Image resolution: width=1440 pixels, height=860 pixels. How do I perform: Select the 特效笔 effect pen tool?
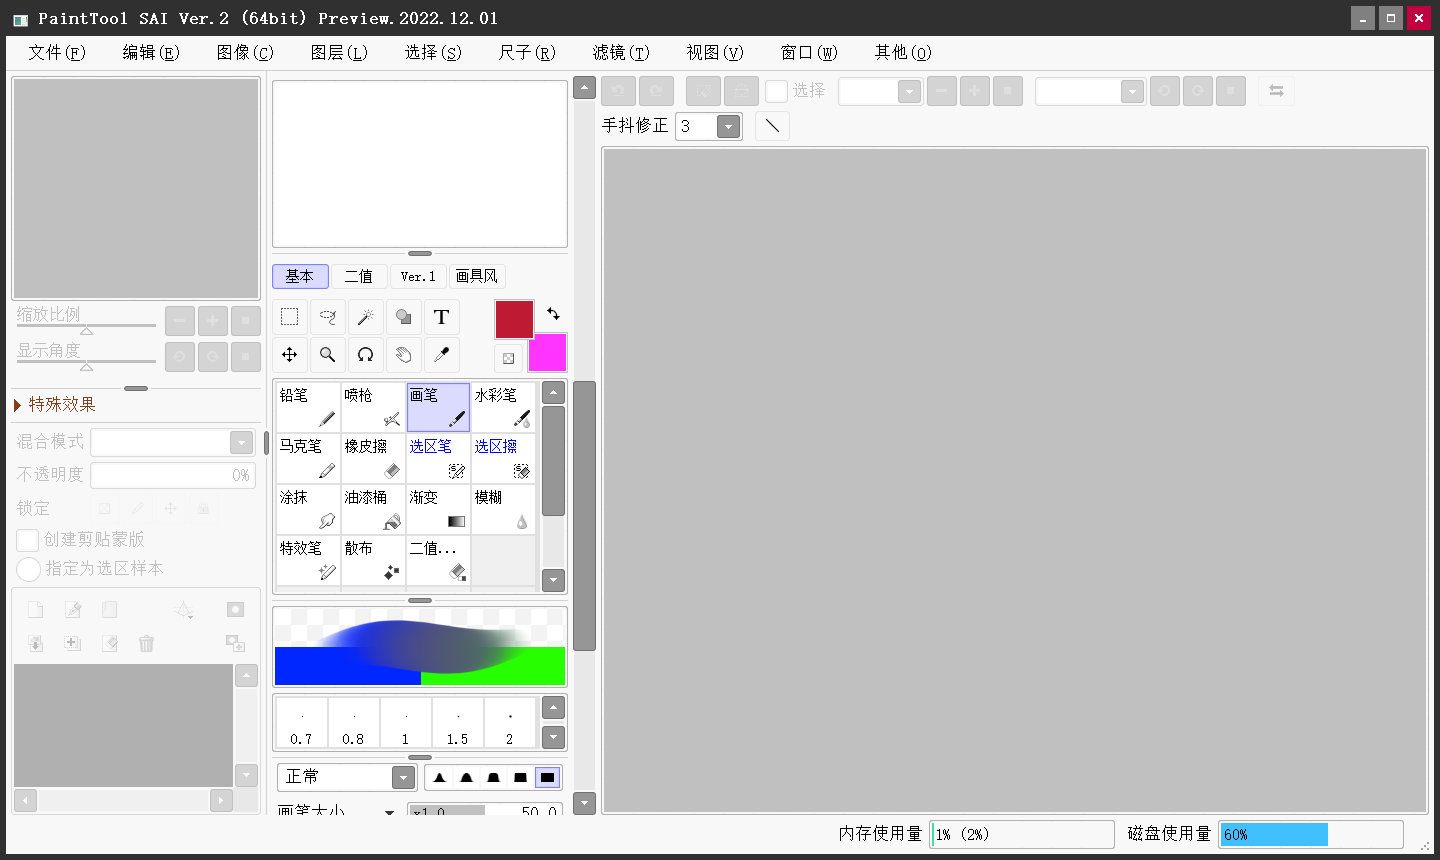point(308,561)
